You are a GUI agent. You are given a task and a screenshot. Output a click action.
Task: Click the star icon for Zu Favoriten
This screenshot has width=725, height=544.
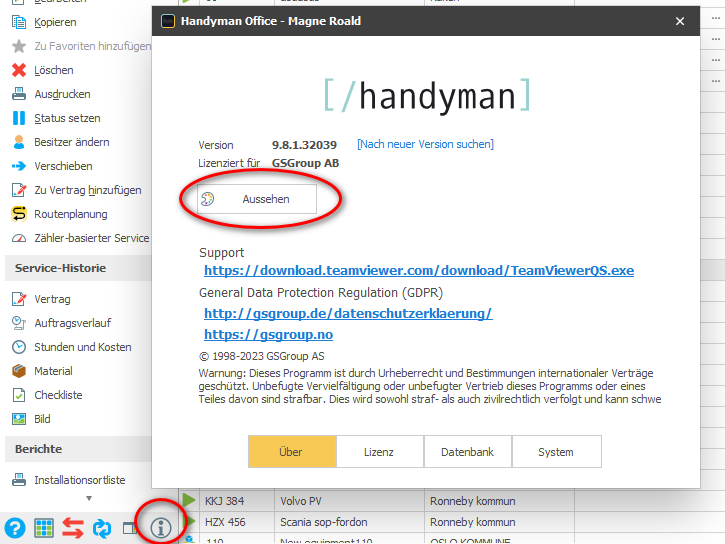19,46
